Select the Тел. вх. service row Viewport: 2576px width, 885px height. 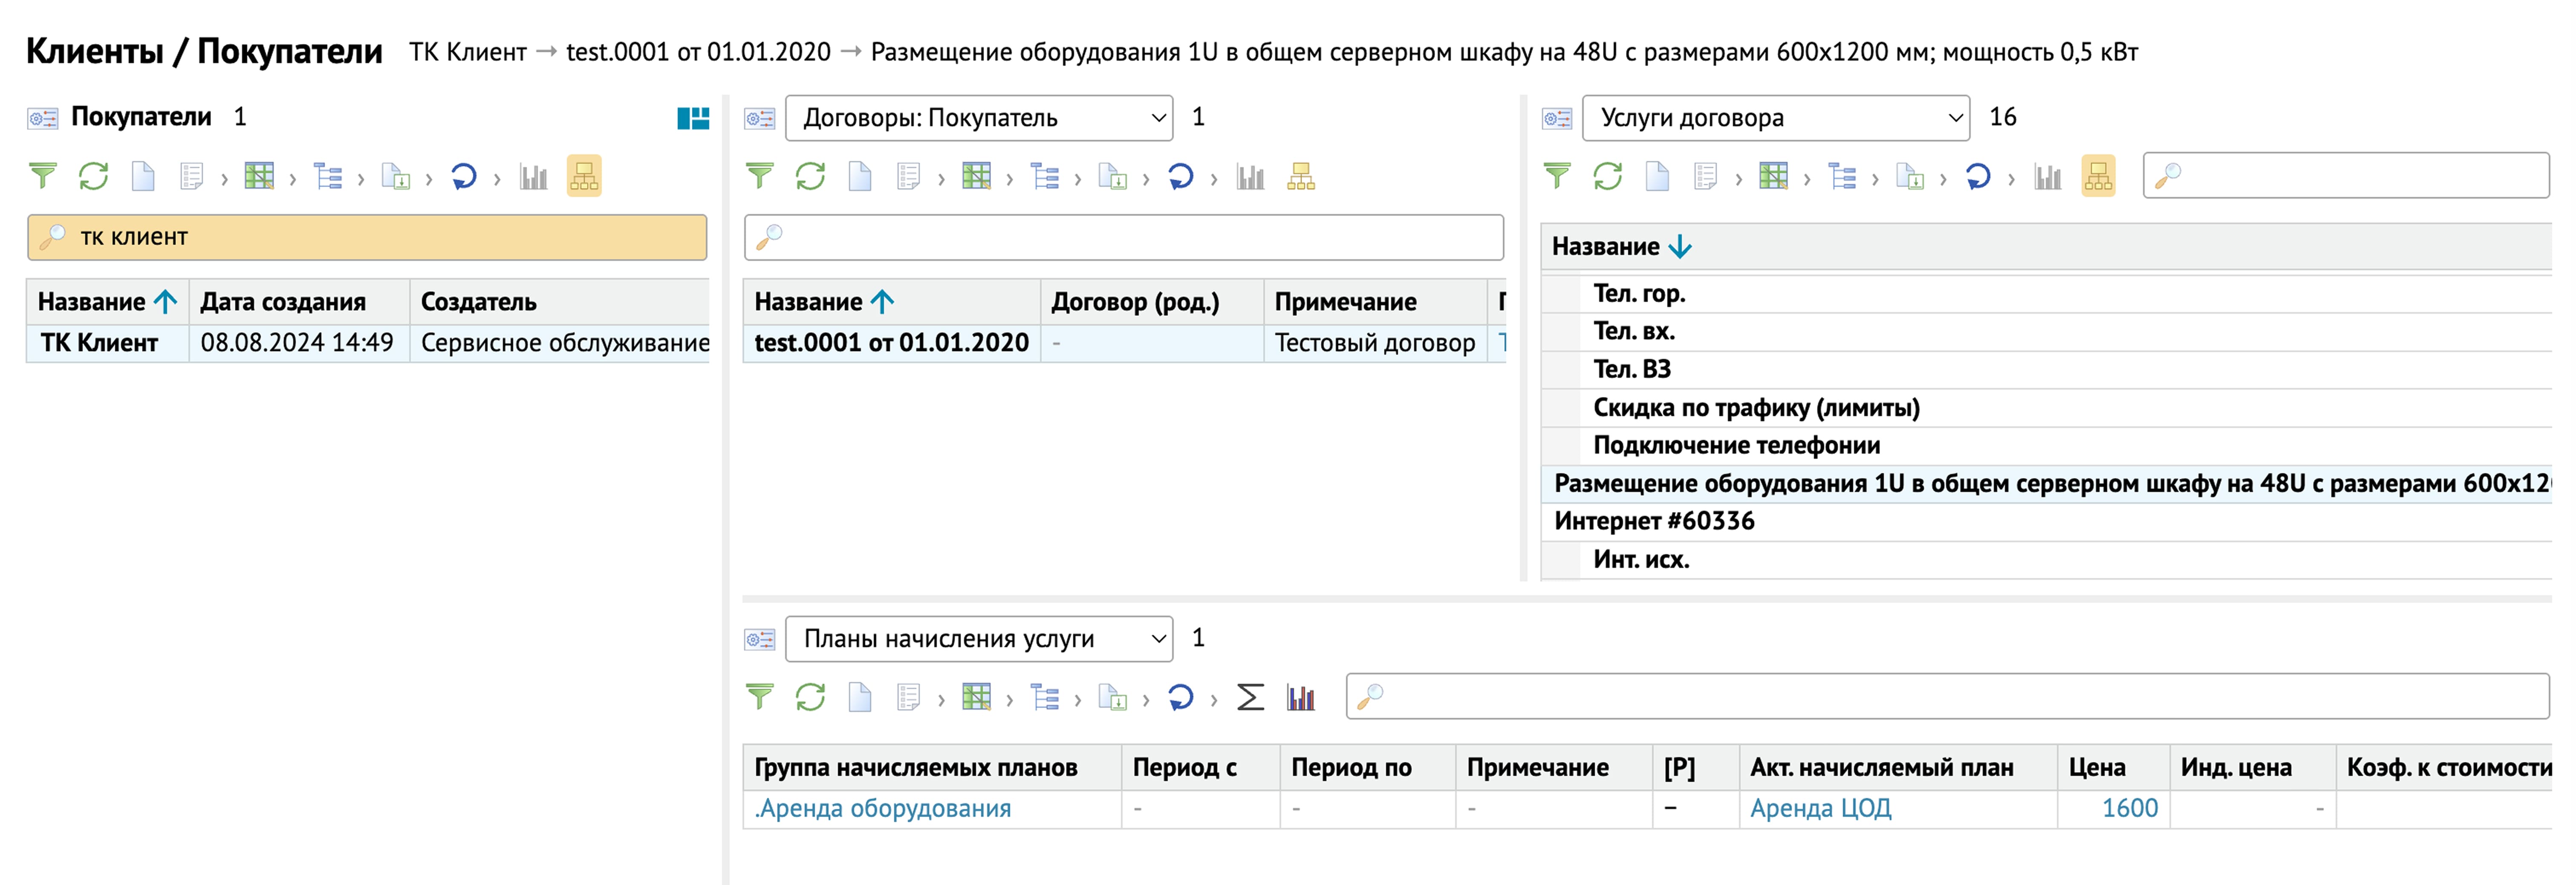tap(2046, 332)
